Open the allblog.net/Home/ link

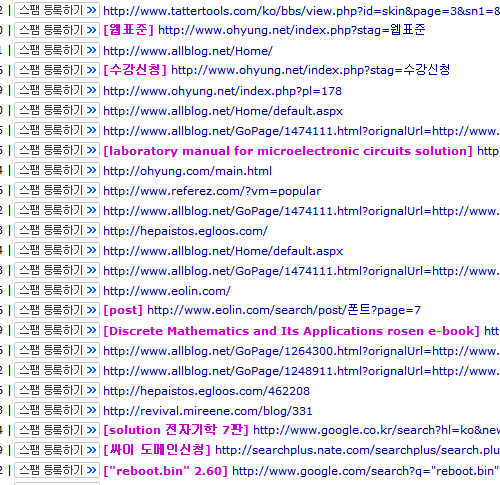tap(188, 51)
